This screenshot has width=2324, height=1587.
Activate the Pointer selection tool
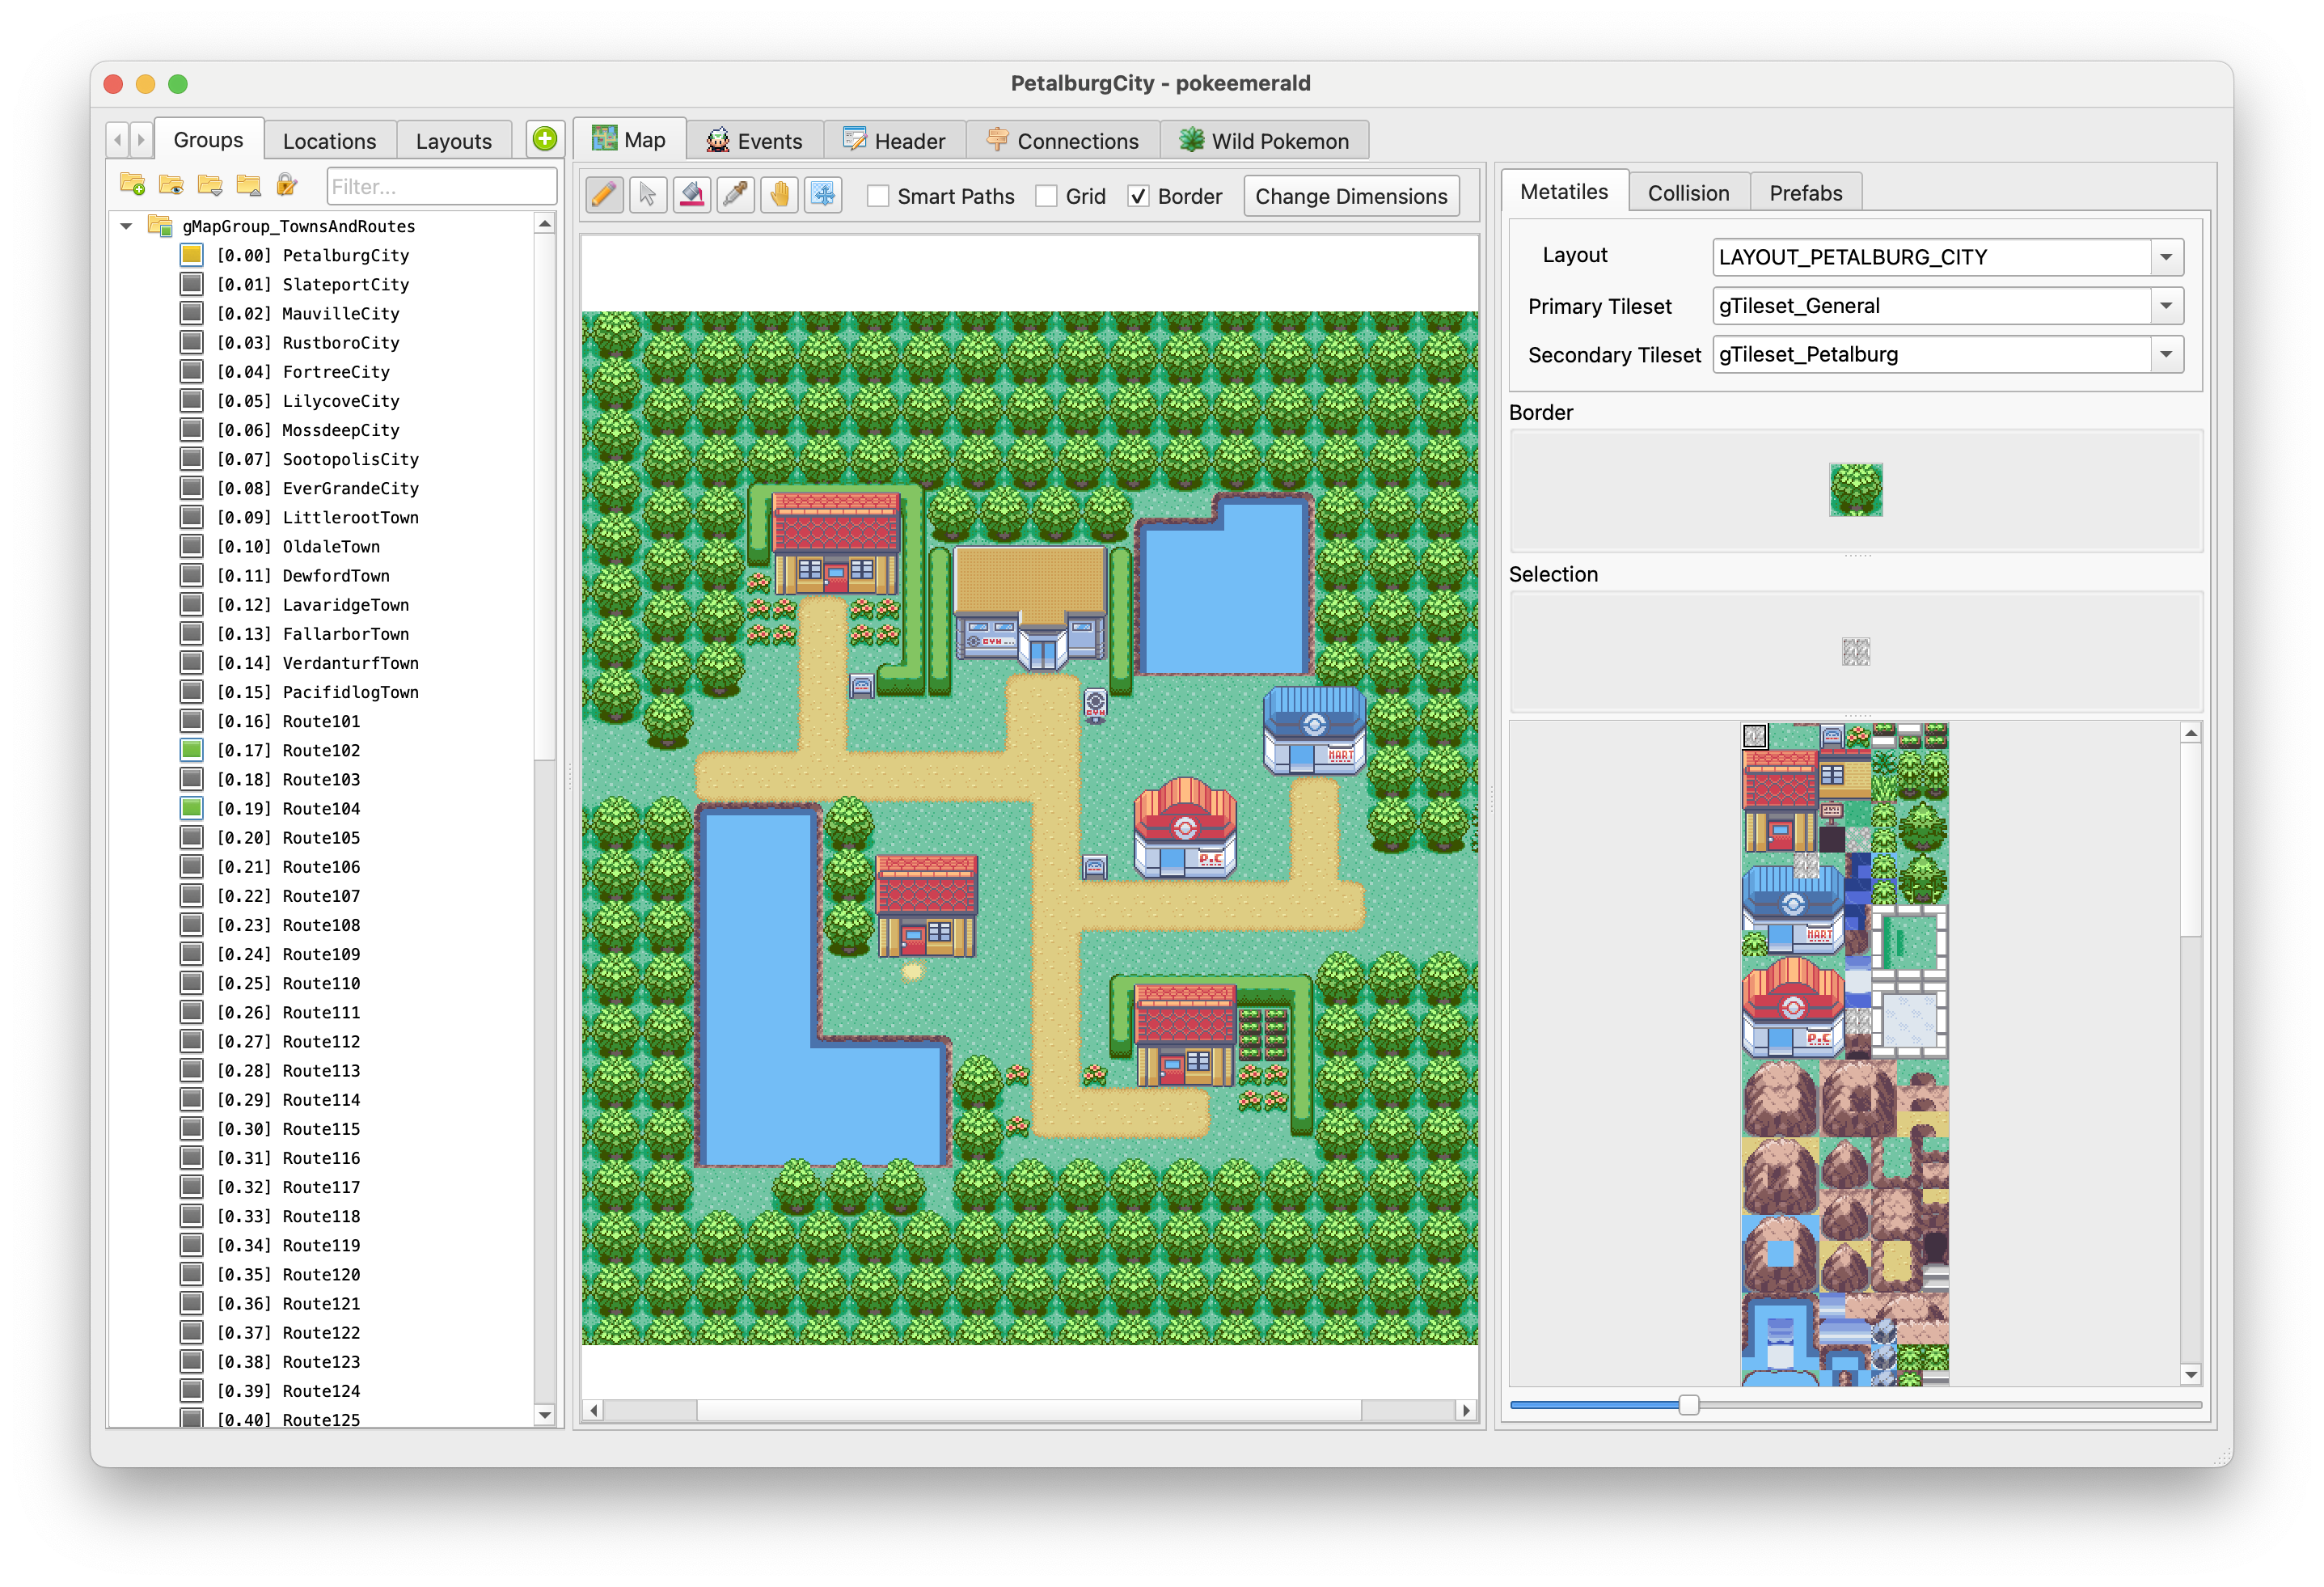pyautogui.click(x=648, y=195)
